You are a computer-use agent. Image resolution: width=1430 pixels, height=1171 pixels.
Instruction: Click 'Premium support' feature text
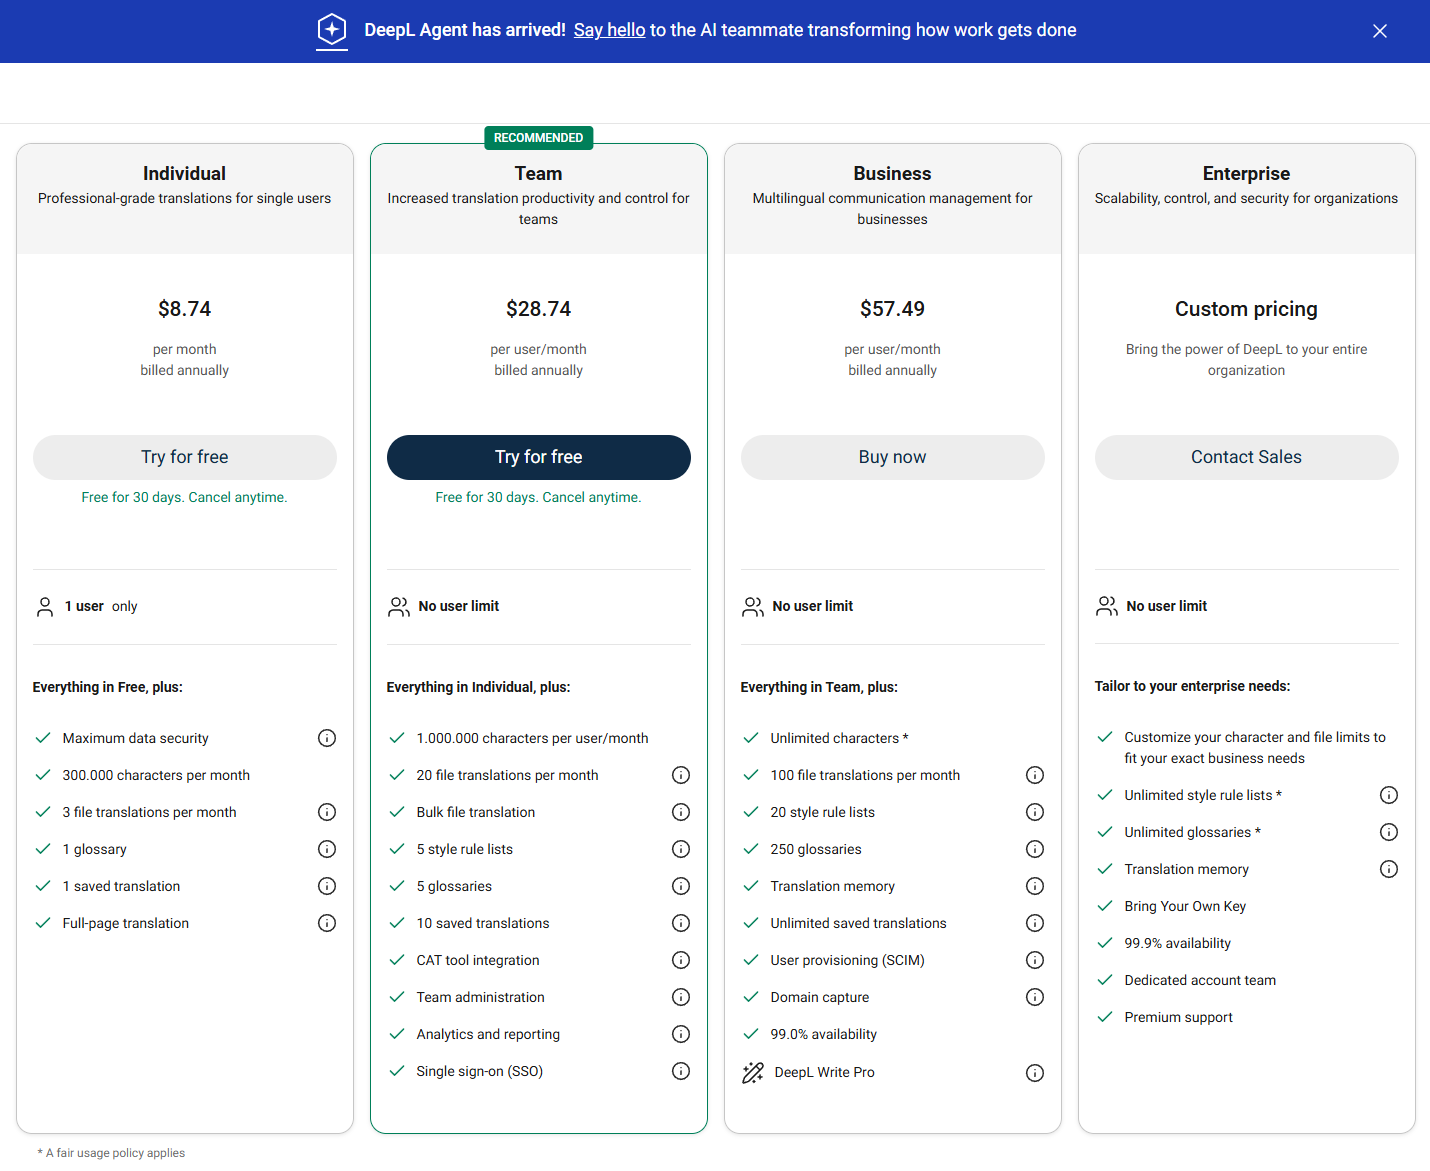[1179, 1017]
